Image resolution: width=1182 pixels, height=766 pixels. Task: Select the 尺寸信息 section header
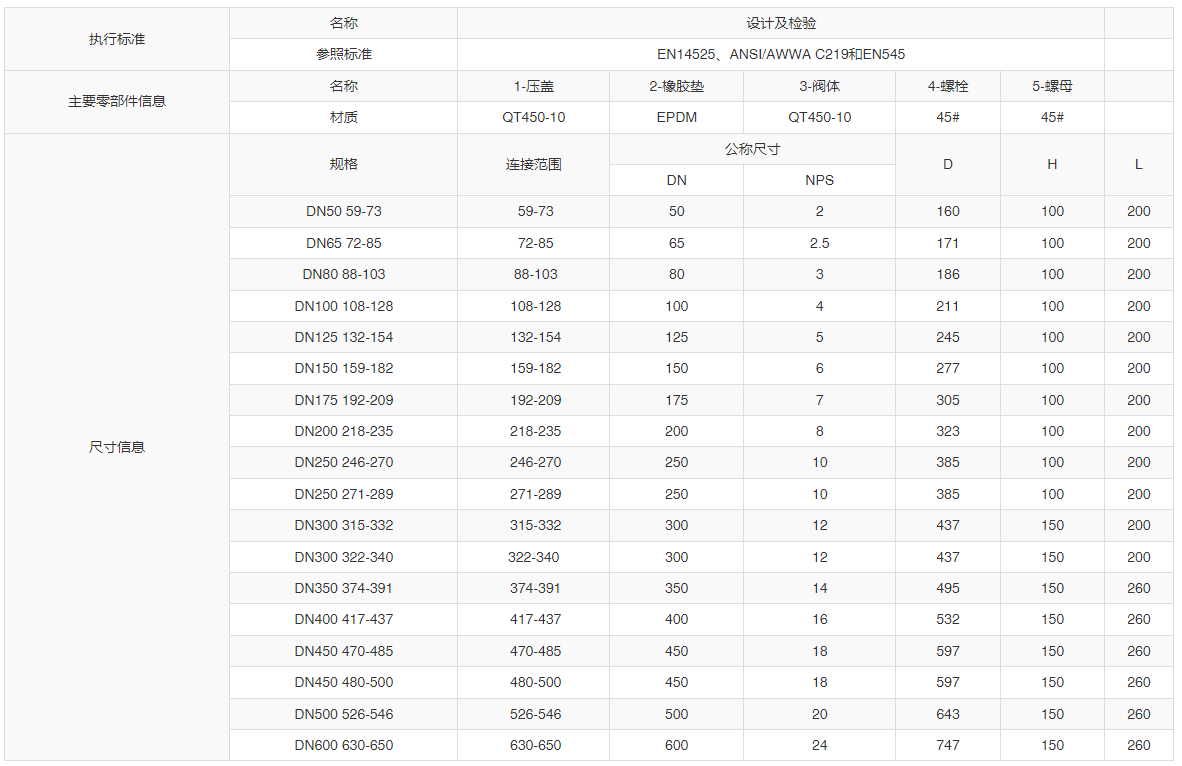pos(117,447)
